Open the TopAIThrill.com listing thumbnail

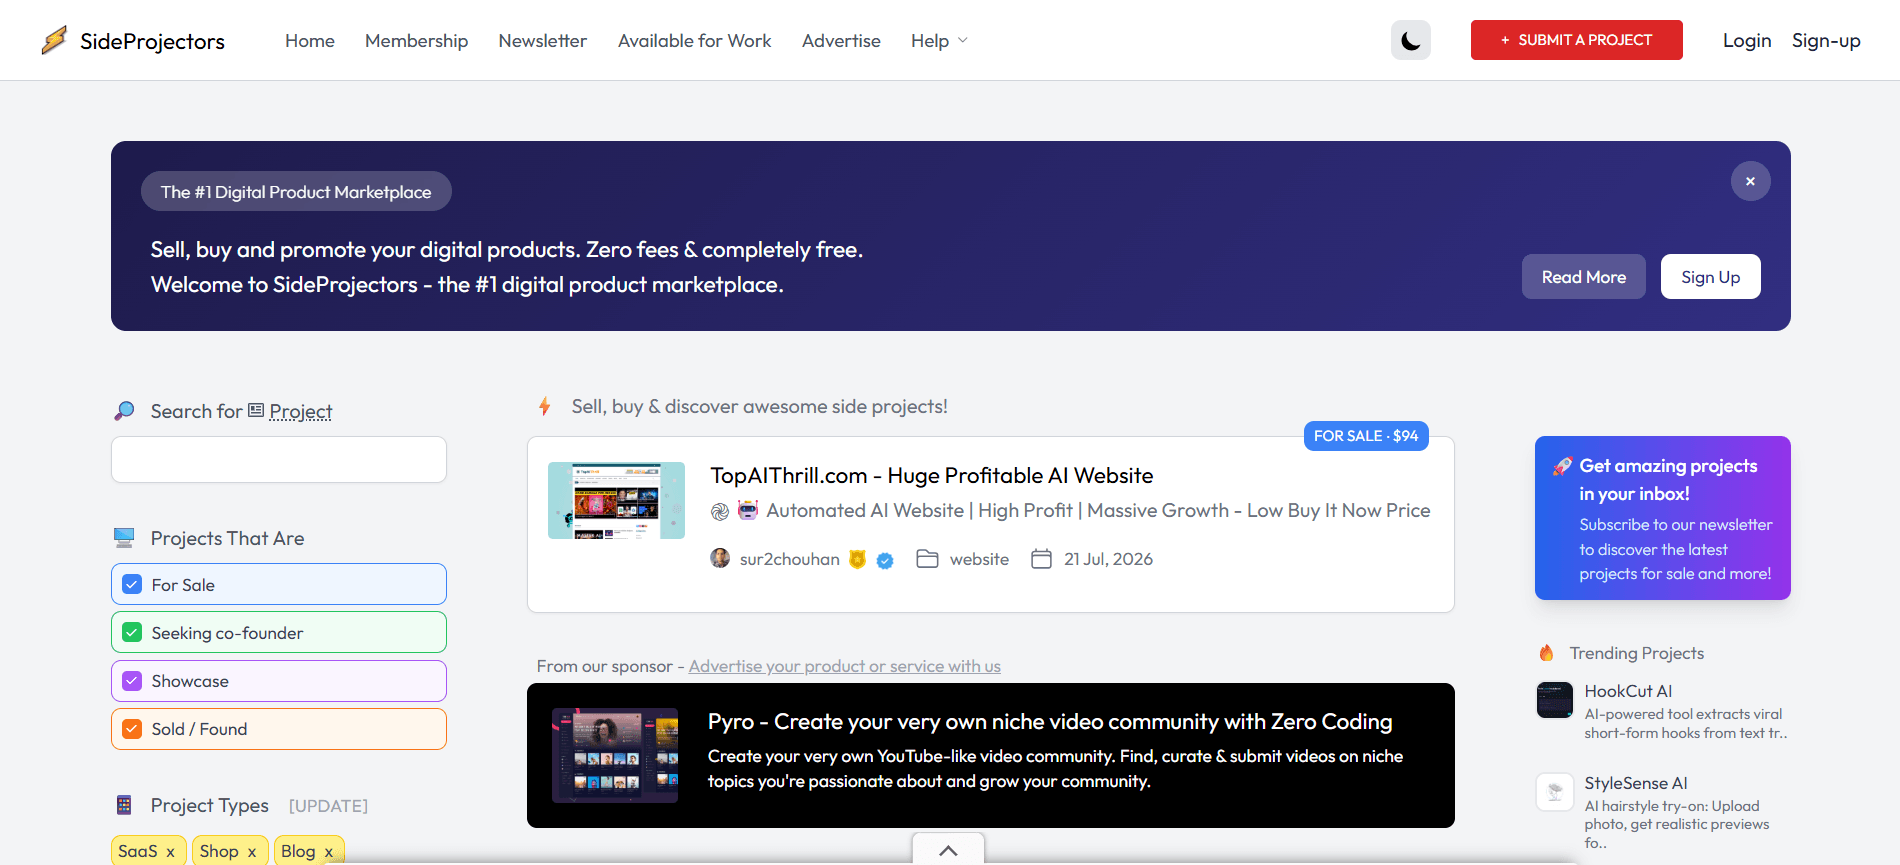tap(616, 500)
